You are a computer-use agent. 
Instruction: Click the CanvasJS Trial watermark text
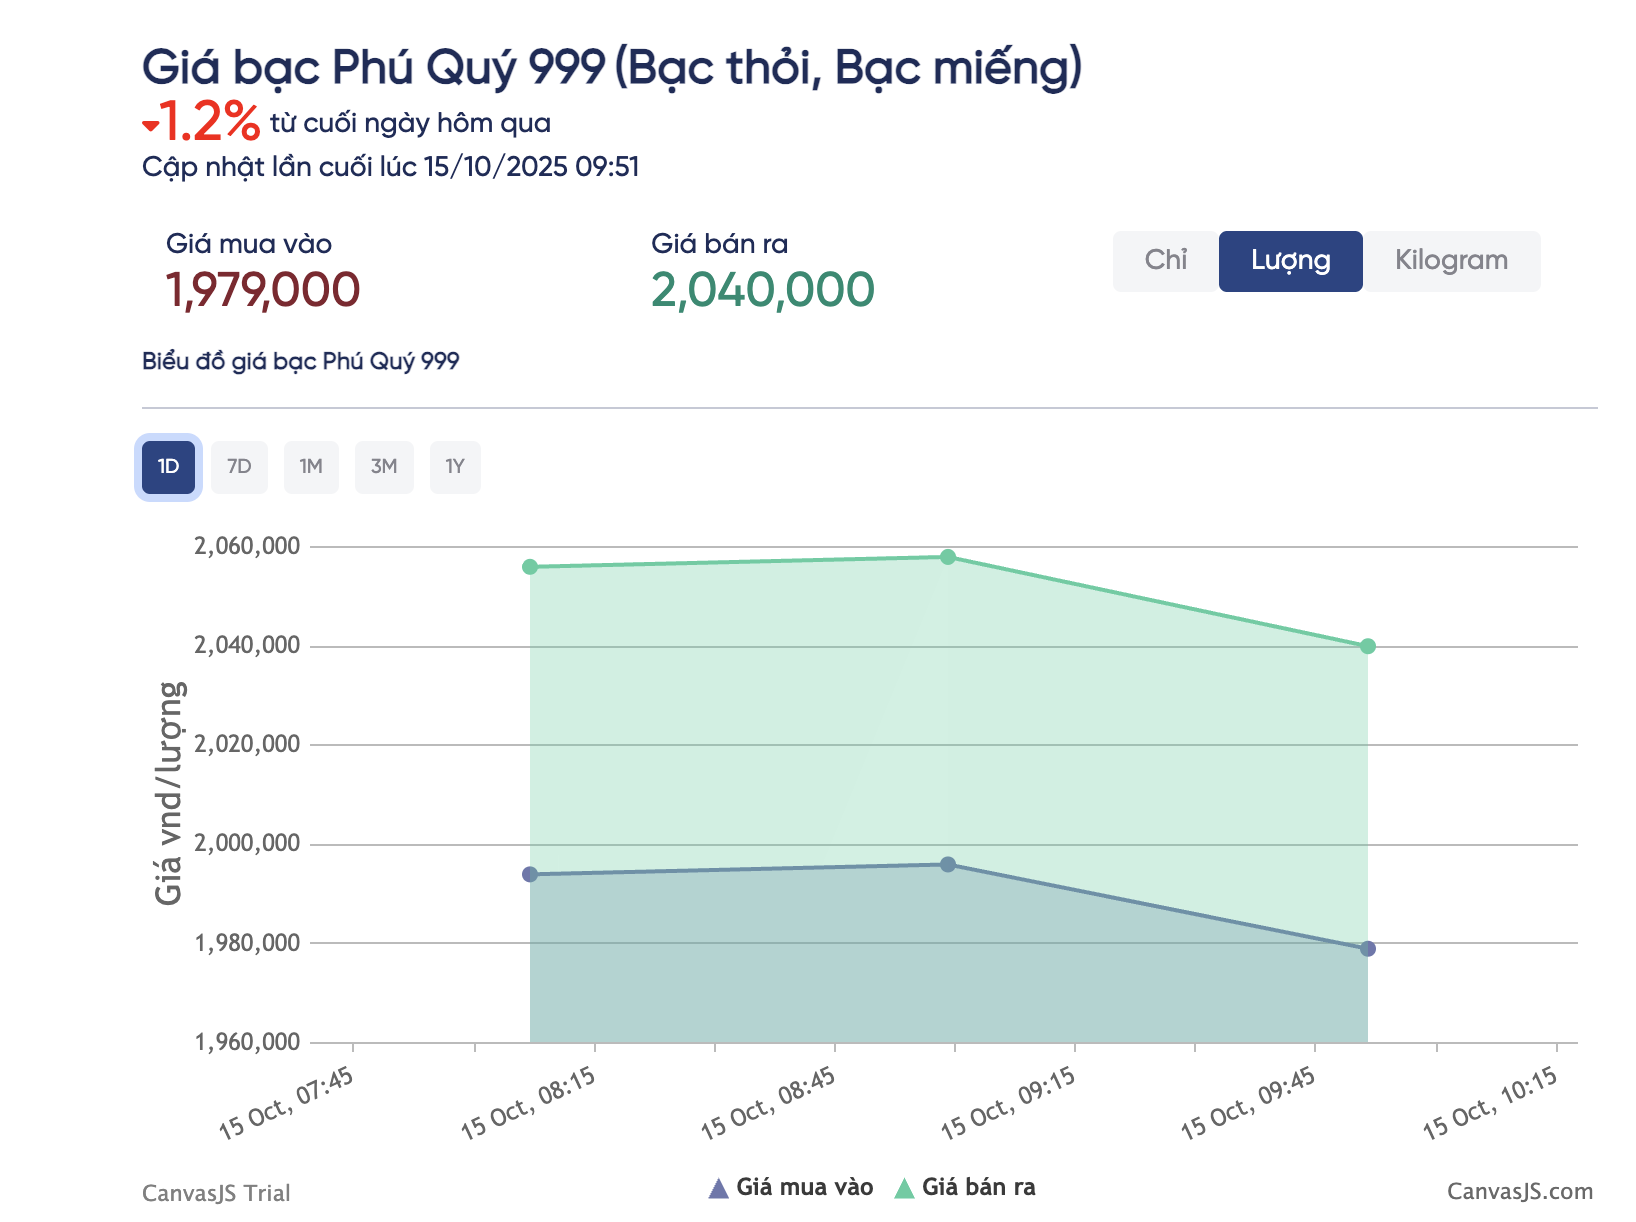(x=216, y=1193)
